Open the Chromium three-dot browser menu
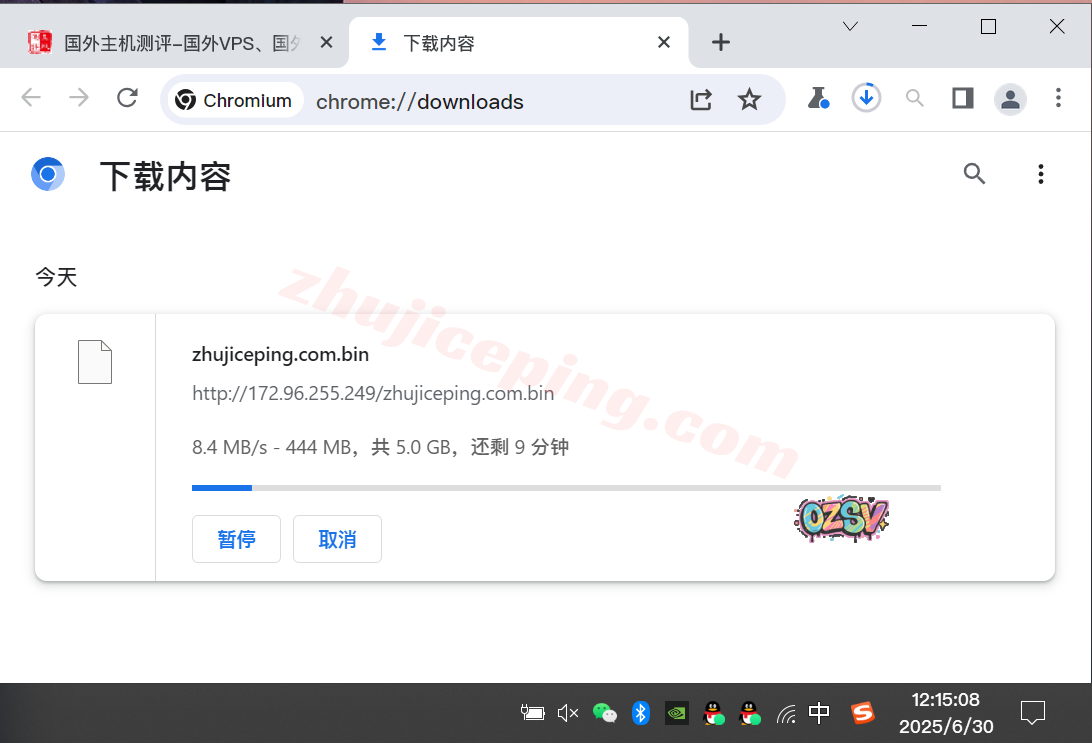 click(x=1058, y=98)
